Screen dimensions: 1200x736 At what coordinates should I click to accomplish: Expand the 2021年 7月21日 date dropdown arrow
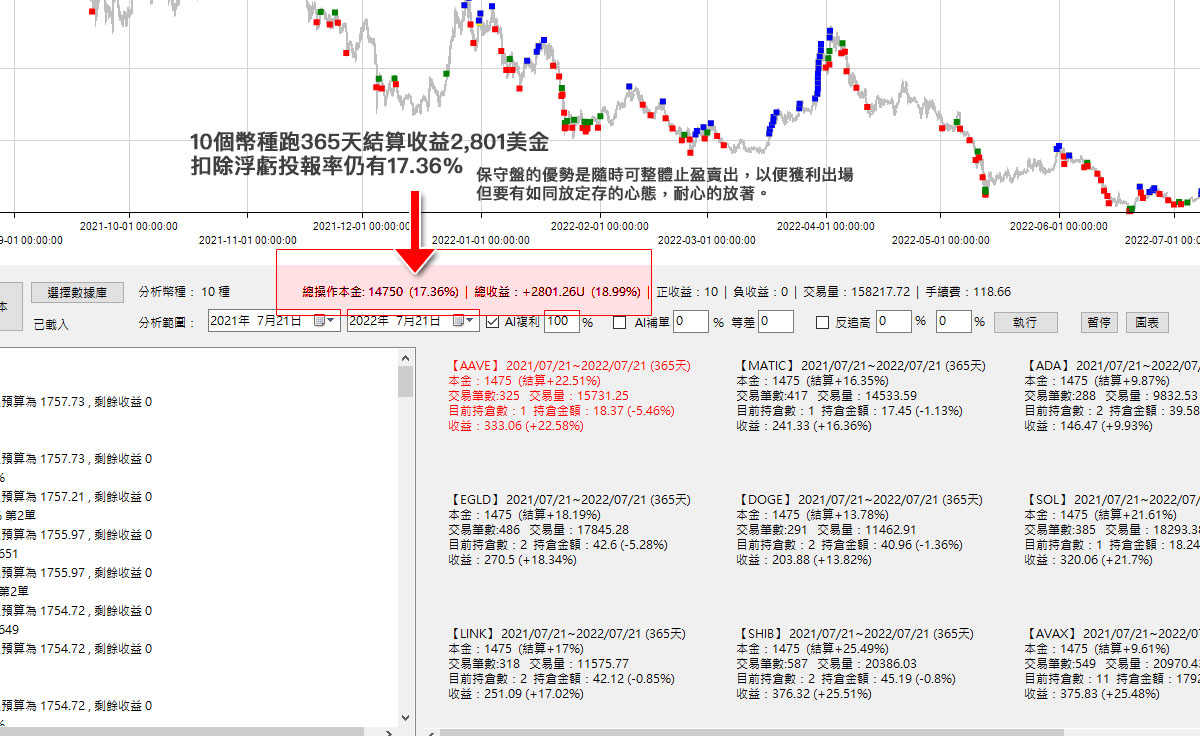click(x=332, y=321)
